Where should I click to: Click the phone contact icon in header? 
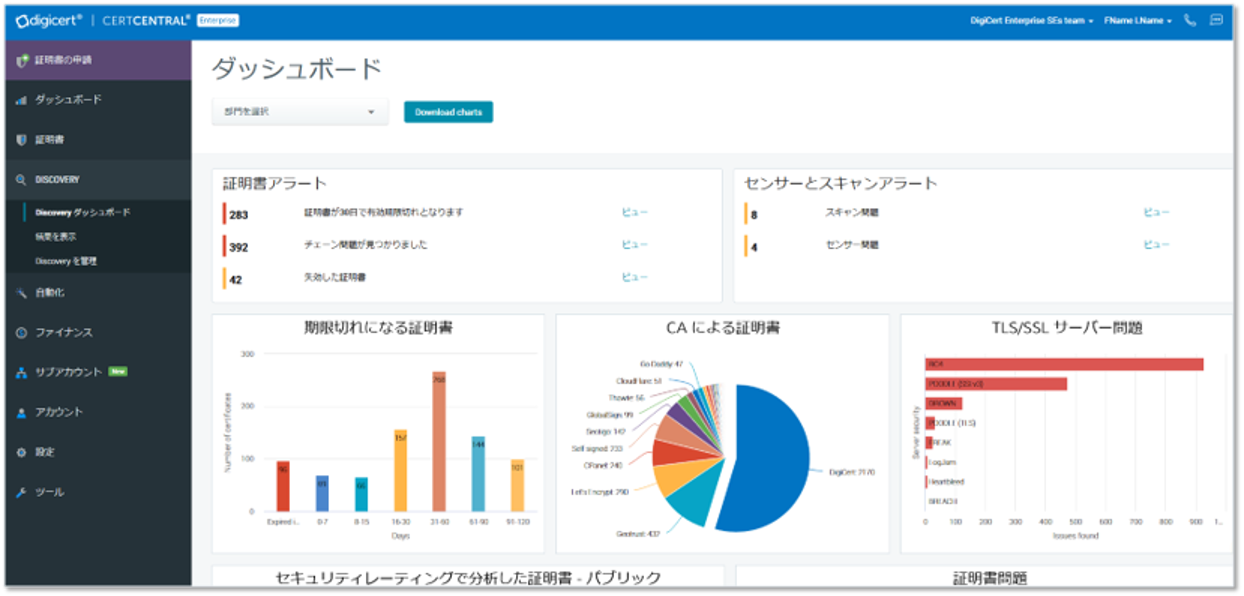coord(1190,20)
